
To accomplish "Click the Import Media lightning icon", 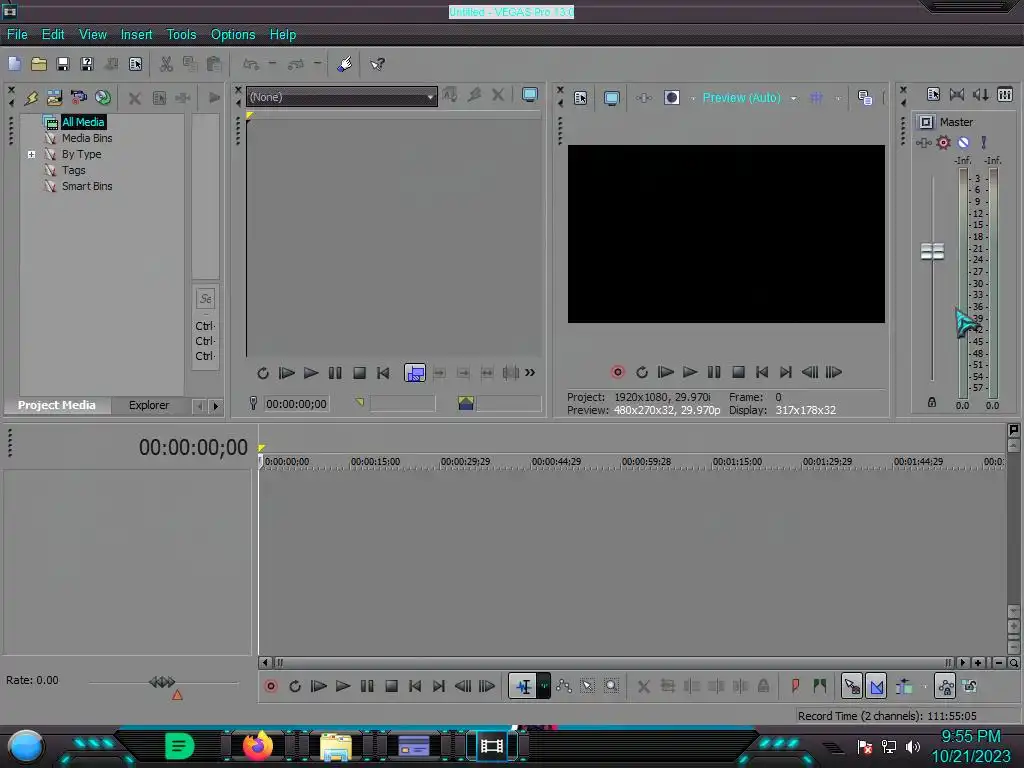I will coord(31,98).
